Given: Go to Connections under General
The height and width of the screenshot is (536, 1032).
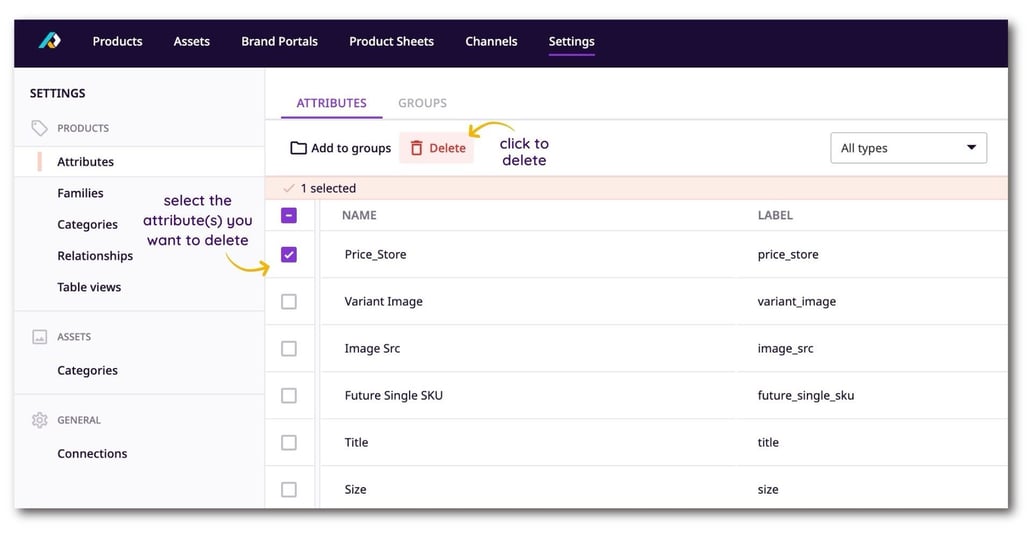Looking at the screenshot, I should 92,453.
